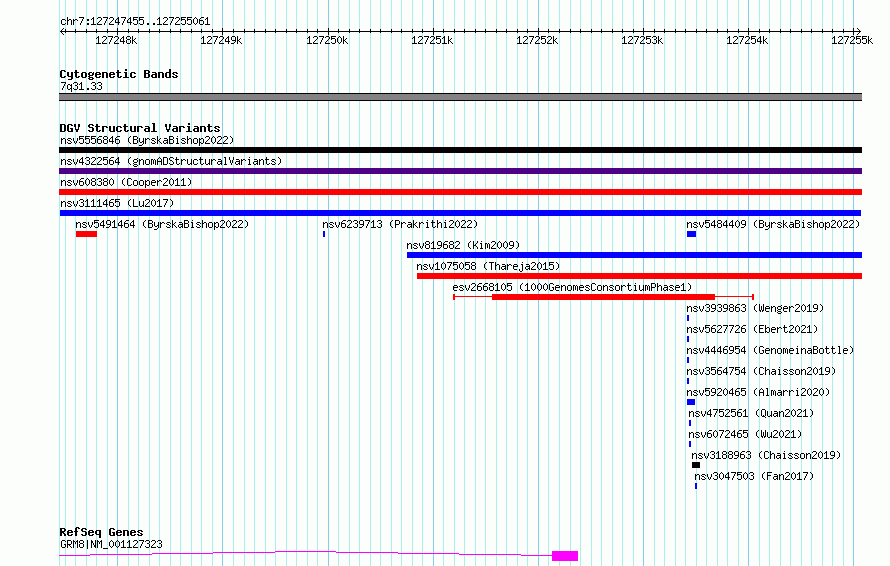The height and width of the screenshot is (566, 890).
Task: Click the nsv6239713 (Prakrithi2022) label
Action: point(400,224)
